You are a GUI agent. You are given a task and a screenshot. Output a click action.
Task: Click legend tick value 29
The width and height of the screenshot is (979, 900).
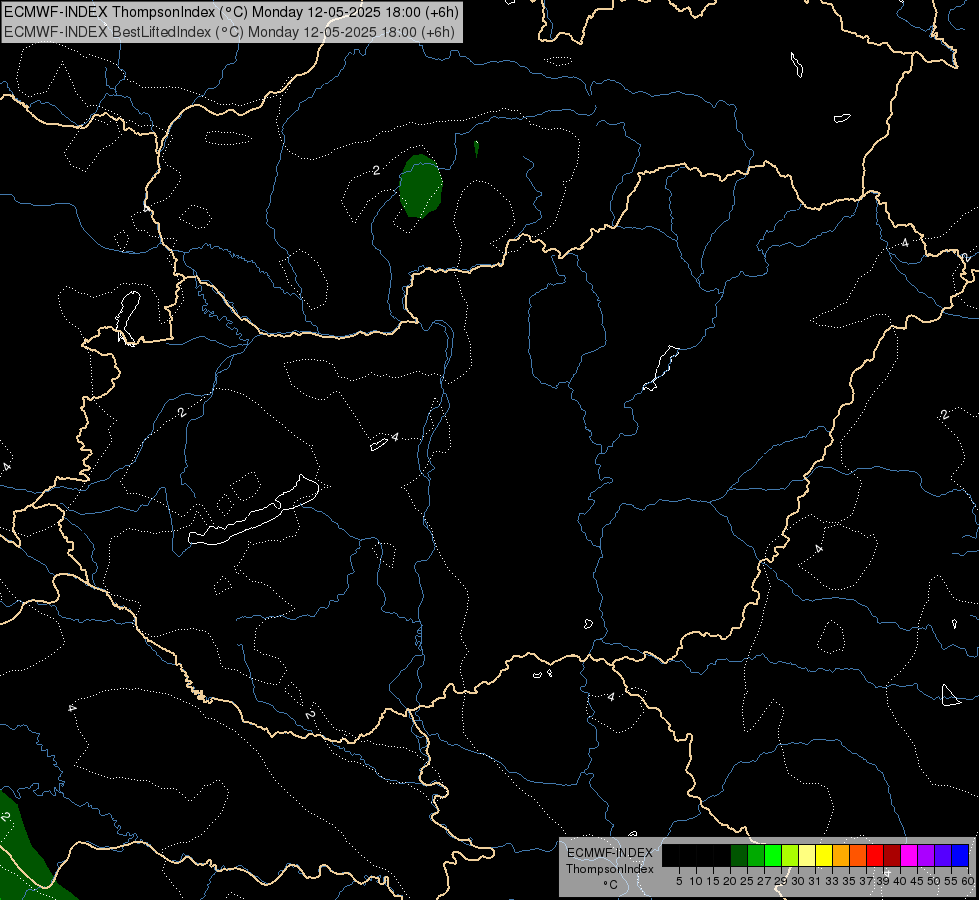pos(781,881)
